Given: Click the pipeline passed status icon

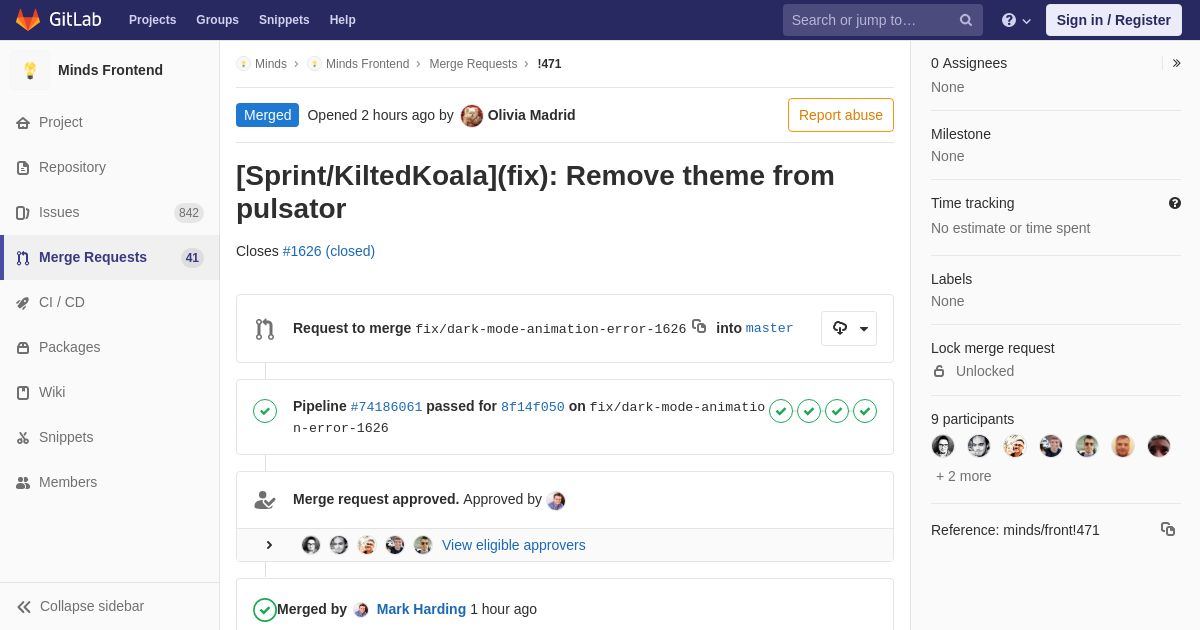Looking at the screenshot, I should click(x=265, y=411).
